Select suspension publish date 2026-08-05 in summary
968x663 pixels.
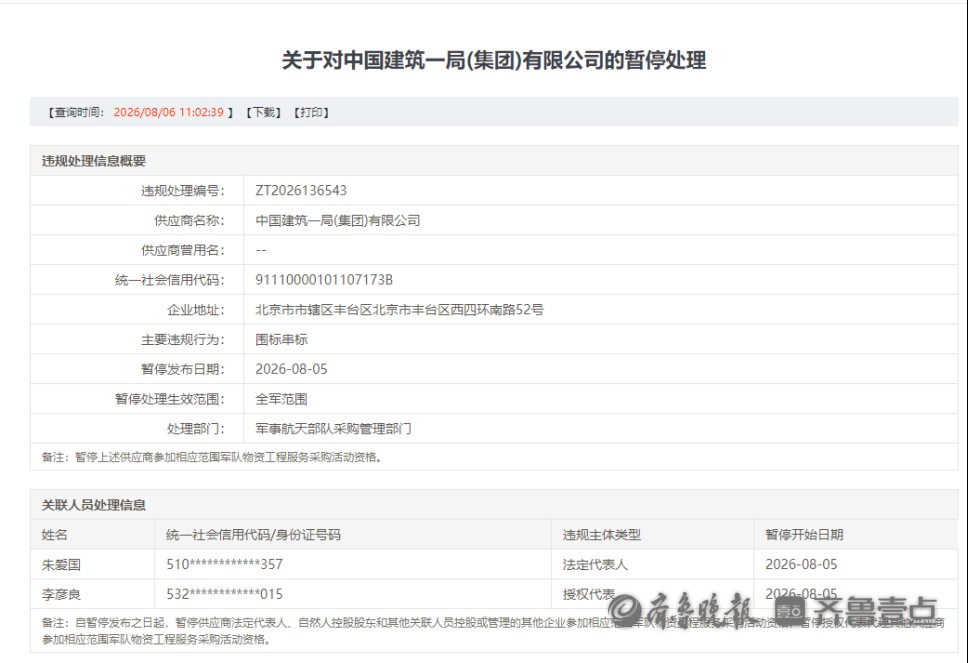(x=291, y=369)
